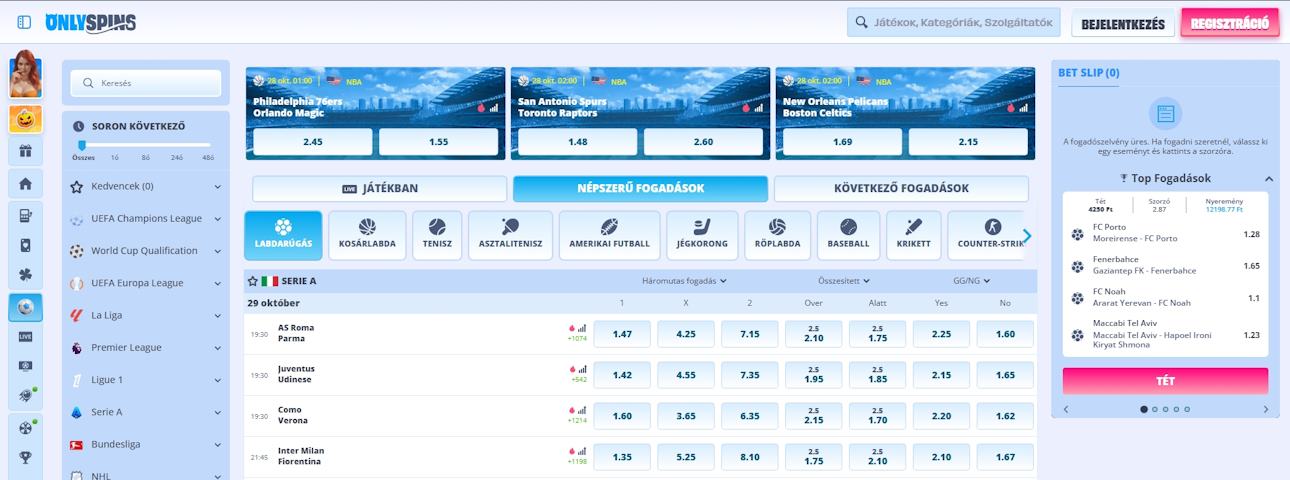Collapse the Top Fogadások section
The width and height of the screenshot is (1290, 480).
click(1268, 179)
